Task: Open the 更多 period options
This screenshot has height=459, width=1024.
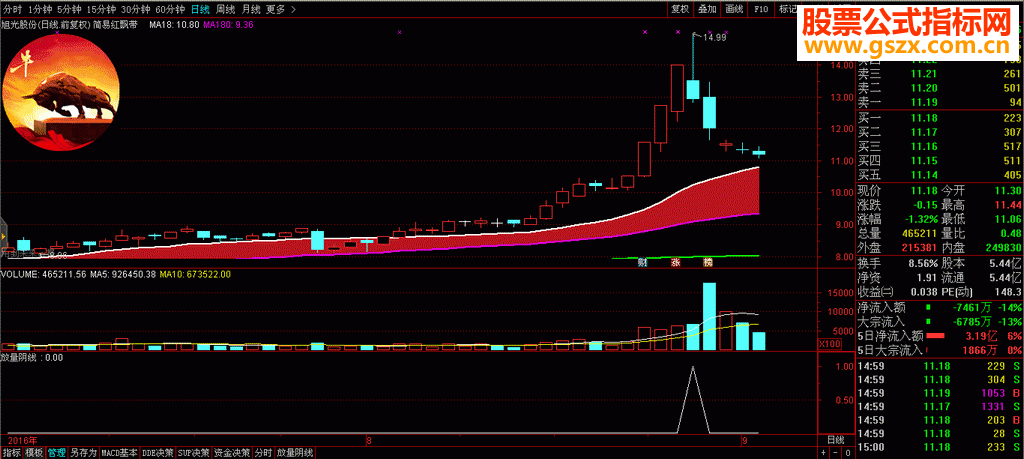Action: tap(276, 10)
